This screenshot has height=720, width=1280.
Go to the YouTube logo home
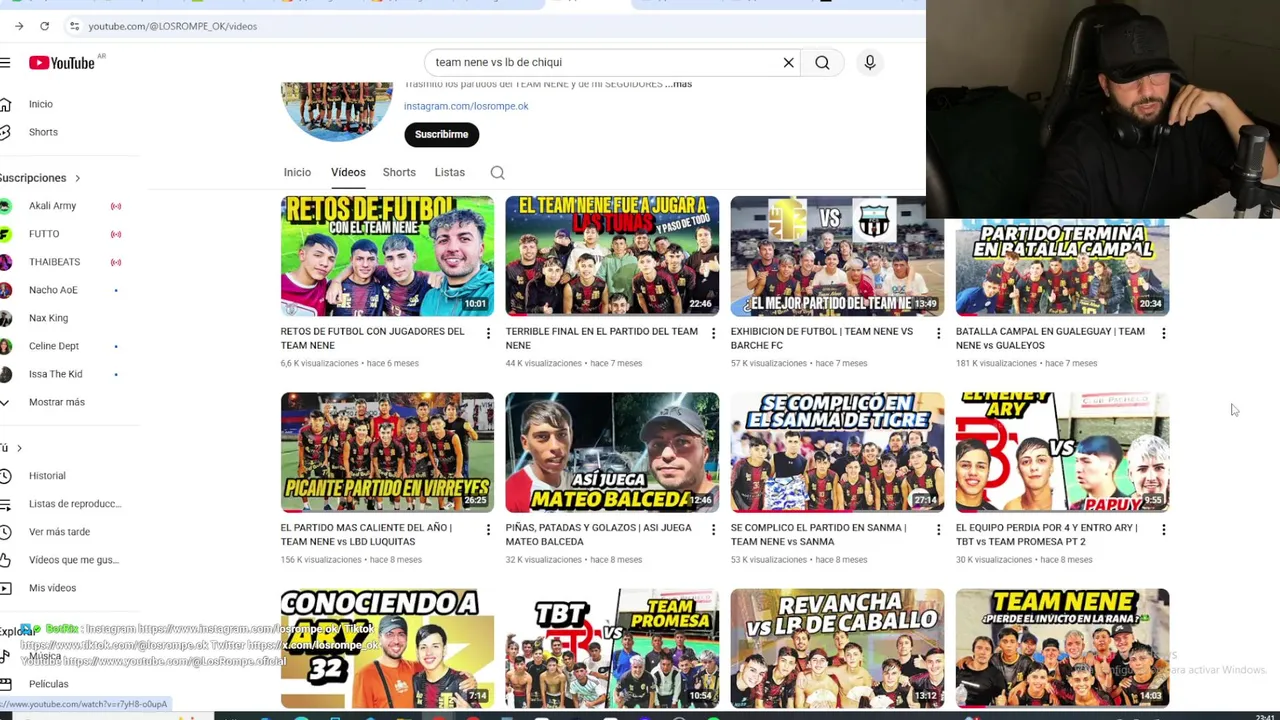(61, 63)
